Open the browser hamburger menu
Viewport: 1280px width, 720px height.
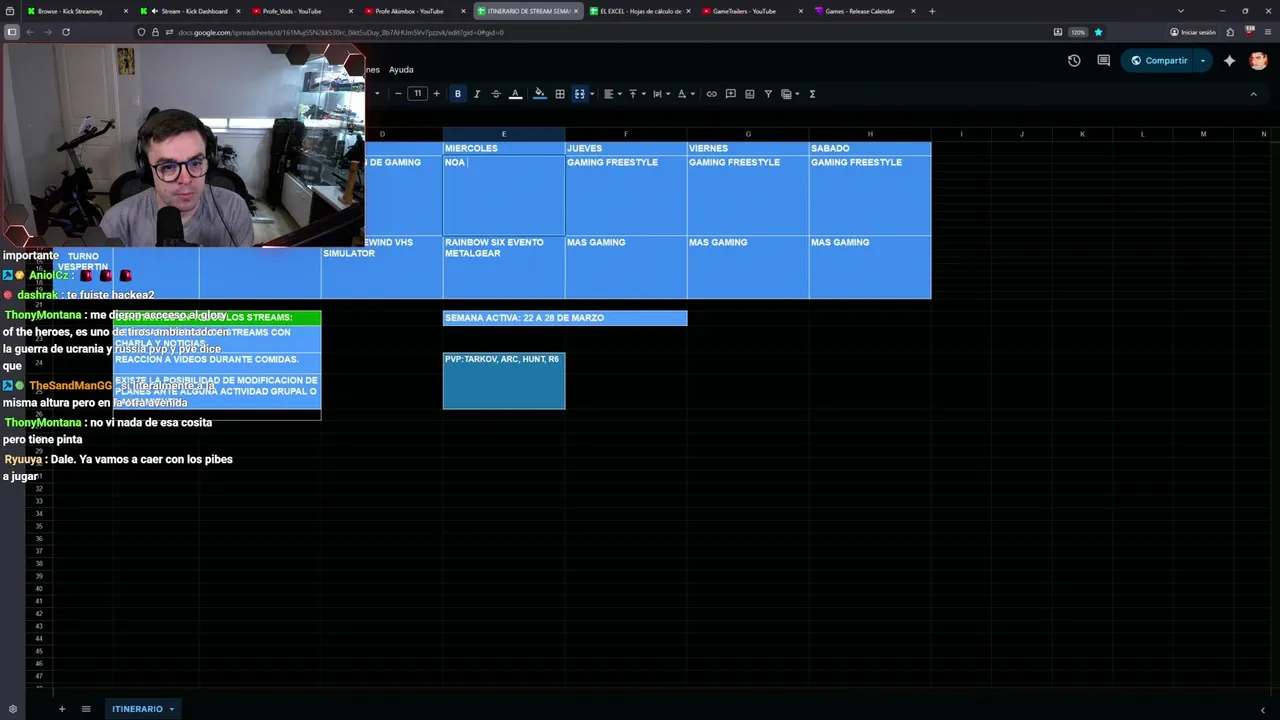[x=1268, y=32]
